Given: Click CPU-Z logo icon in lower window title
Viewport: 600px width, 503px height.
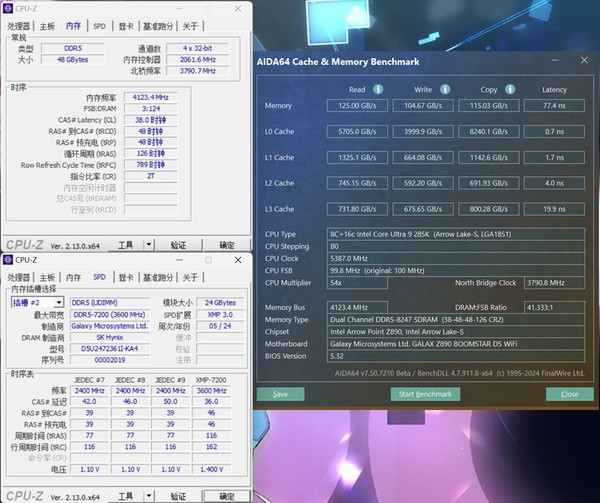Looking at the screenshot, I should pyautogui.click(x=8, y=260).
